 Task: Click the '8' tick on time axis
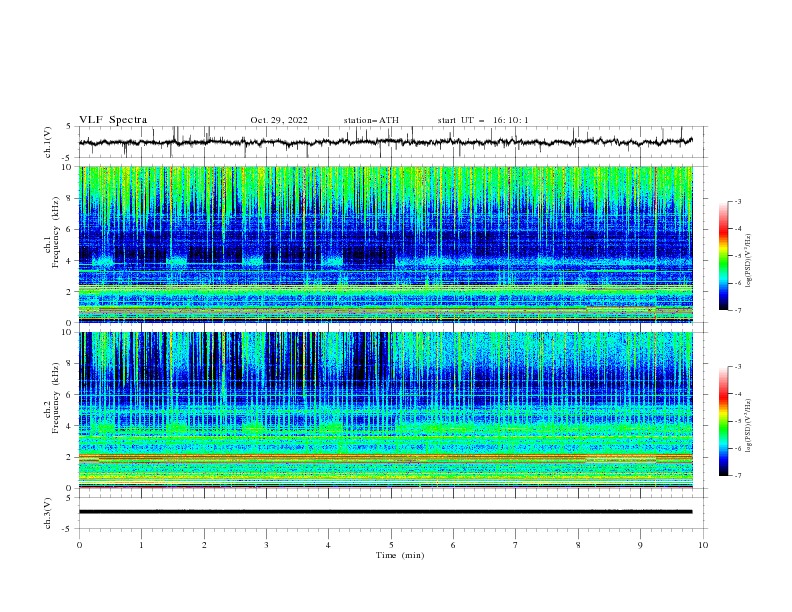pos(578,545)
